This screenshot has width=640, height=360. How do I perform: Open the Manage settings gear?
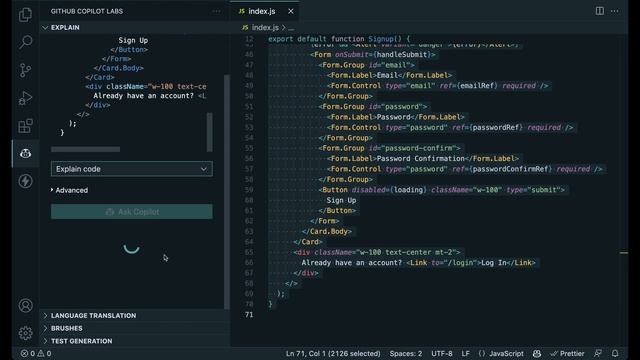[25, 333]
